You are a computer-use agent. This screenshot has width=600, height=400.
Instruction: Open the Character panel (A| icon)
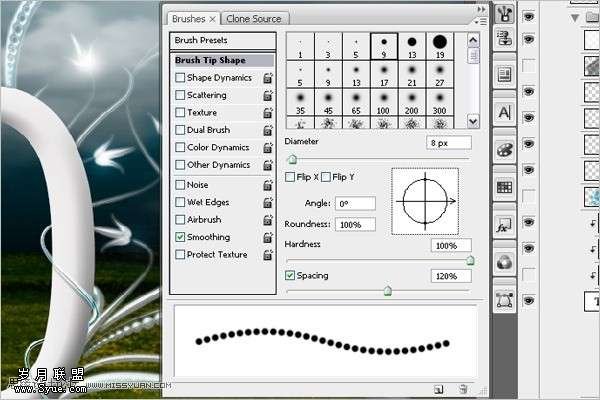[x=505, y=113]
